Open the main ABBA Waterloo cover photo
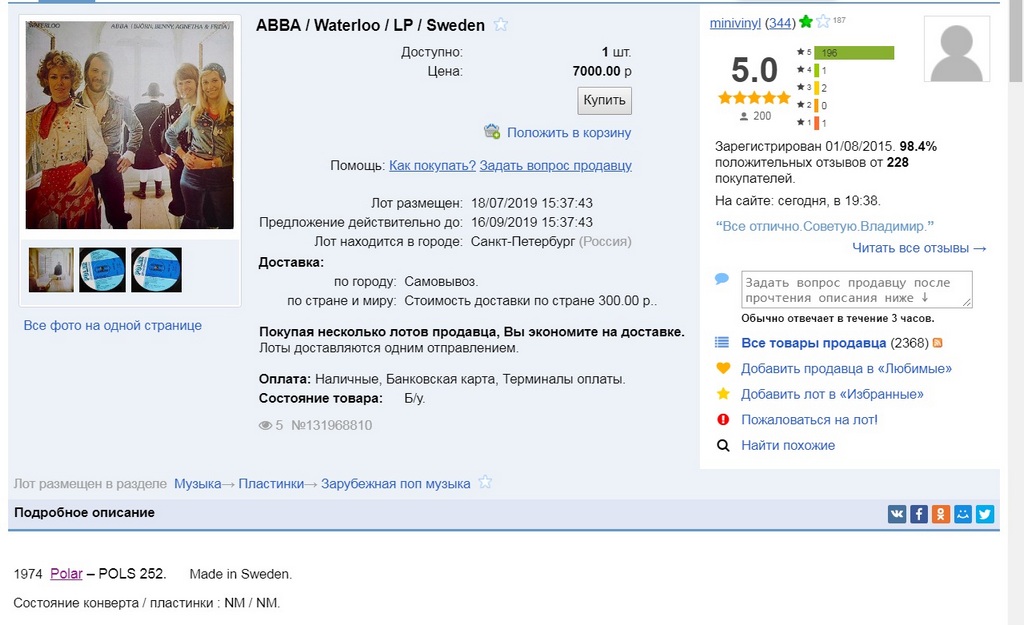1024x625 pixels. click(130, 125)
